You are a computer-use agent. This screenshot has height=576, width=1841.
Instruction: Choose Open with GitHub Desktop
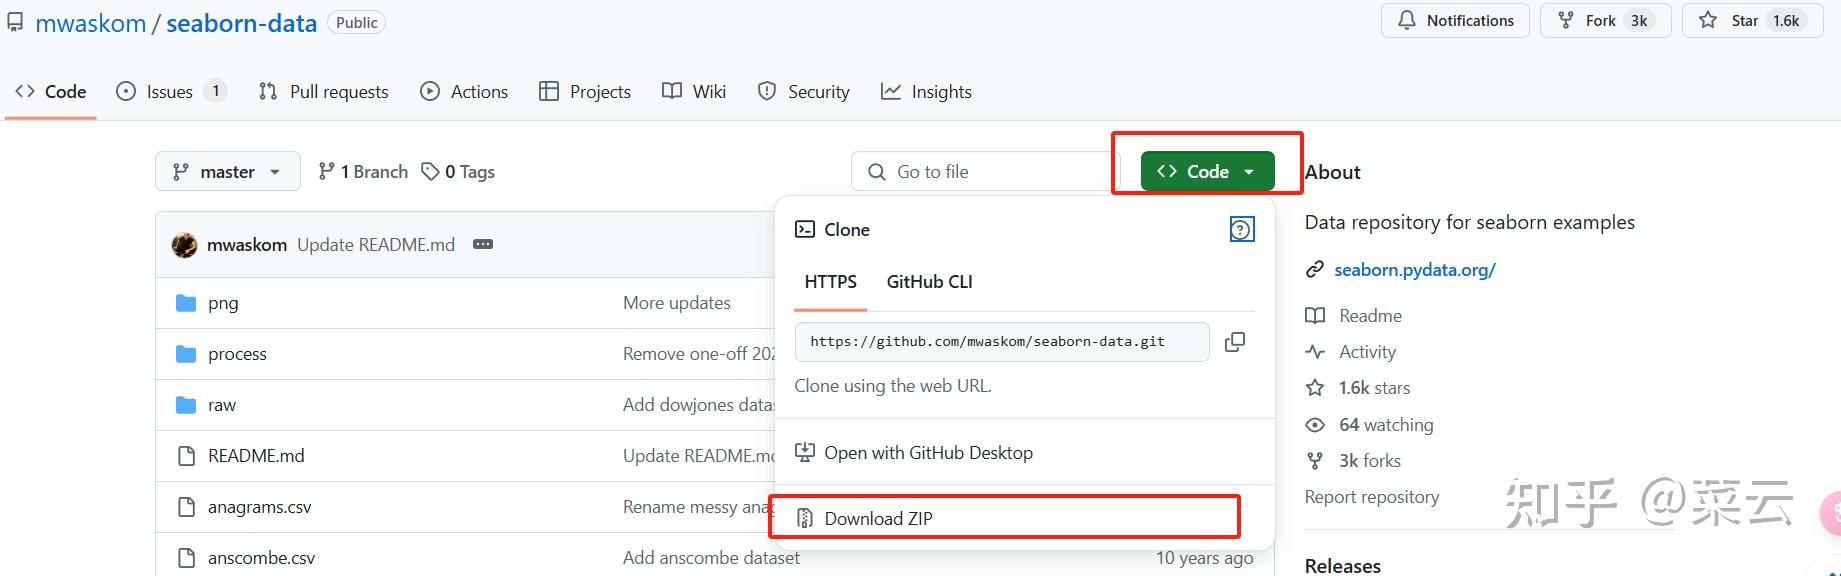(927, 453)
